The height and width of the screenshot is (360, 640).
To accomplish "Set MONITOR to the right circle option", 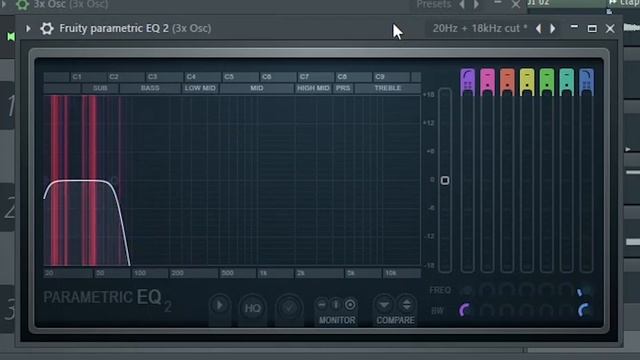I will (350, 304).
